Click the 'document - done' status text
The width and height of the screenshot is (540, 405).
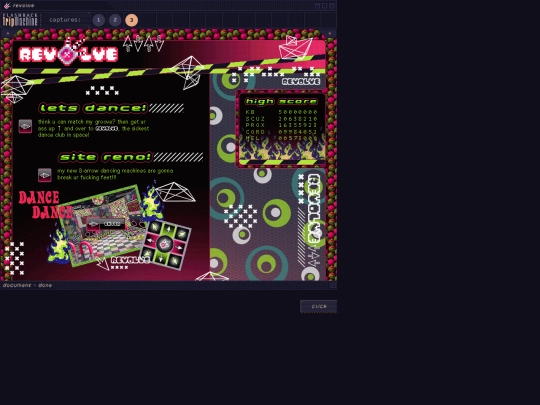pyautogui.click(x=27, y=285)
